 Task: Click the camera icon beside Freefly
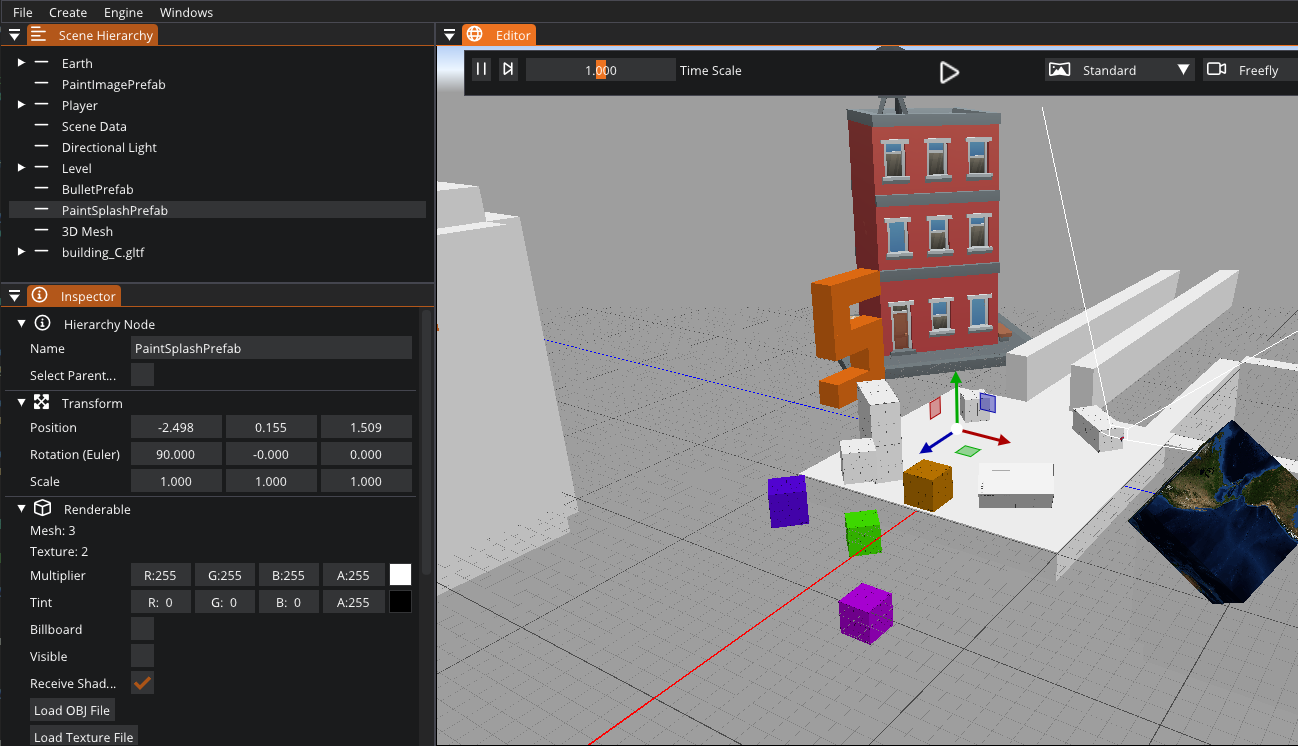[1216, 70]
